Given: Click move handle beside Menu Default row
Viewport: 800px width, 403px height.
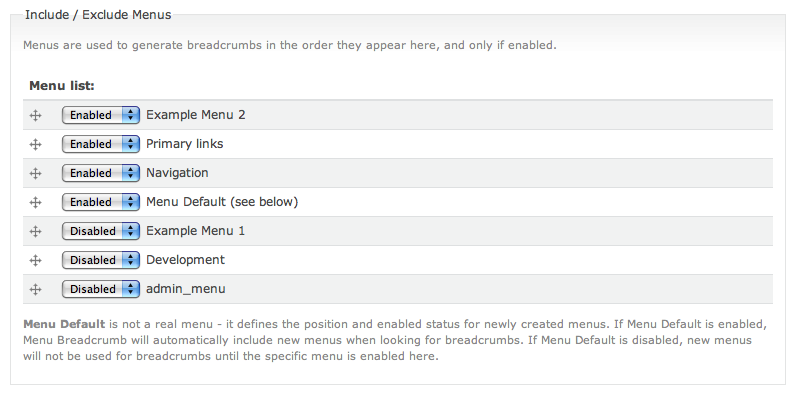Looking at the screenshot, I should 35,203.
